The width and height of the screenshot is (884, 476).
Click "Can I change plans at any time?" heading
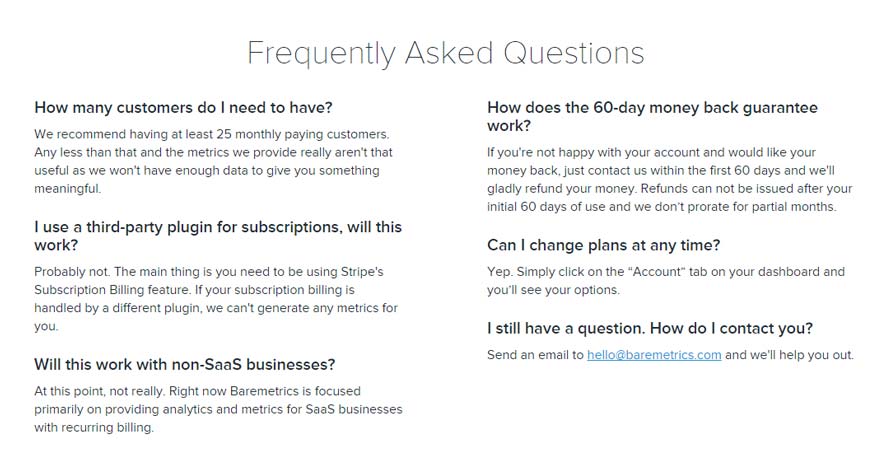pos(617,245)
